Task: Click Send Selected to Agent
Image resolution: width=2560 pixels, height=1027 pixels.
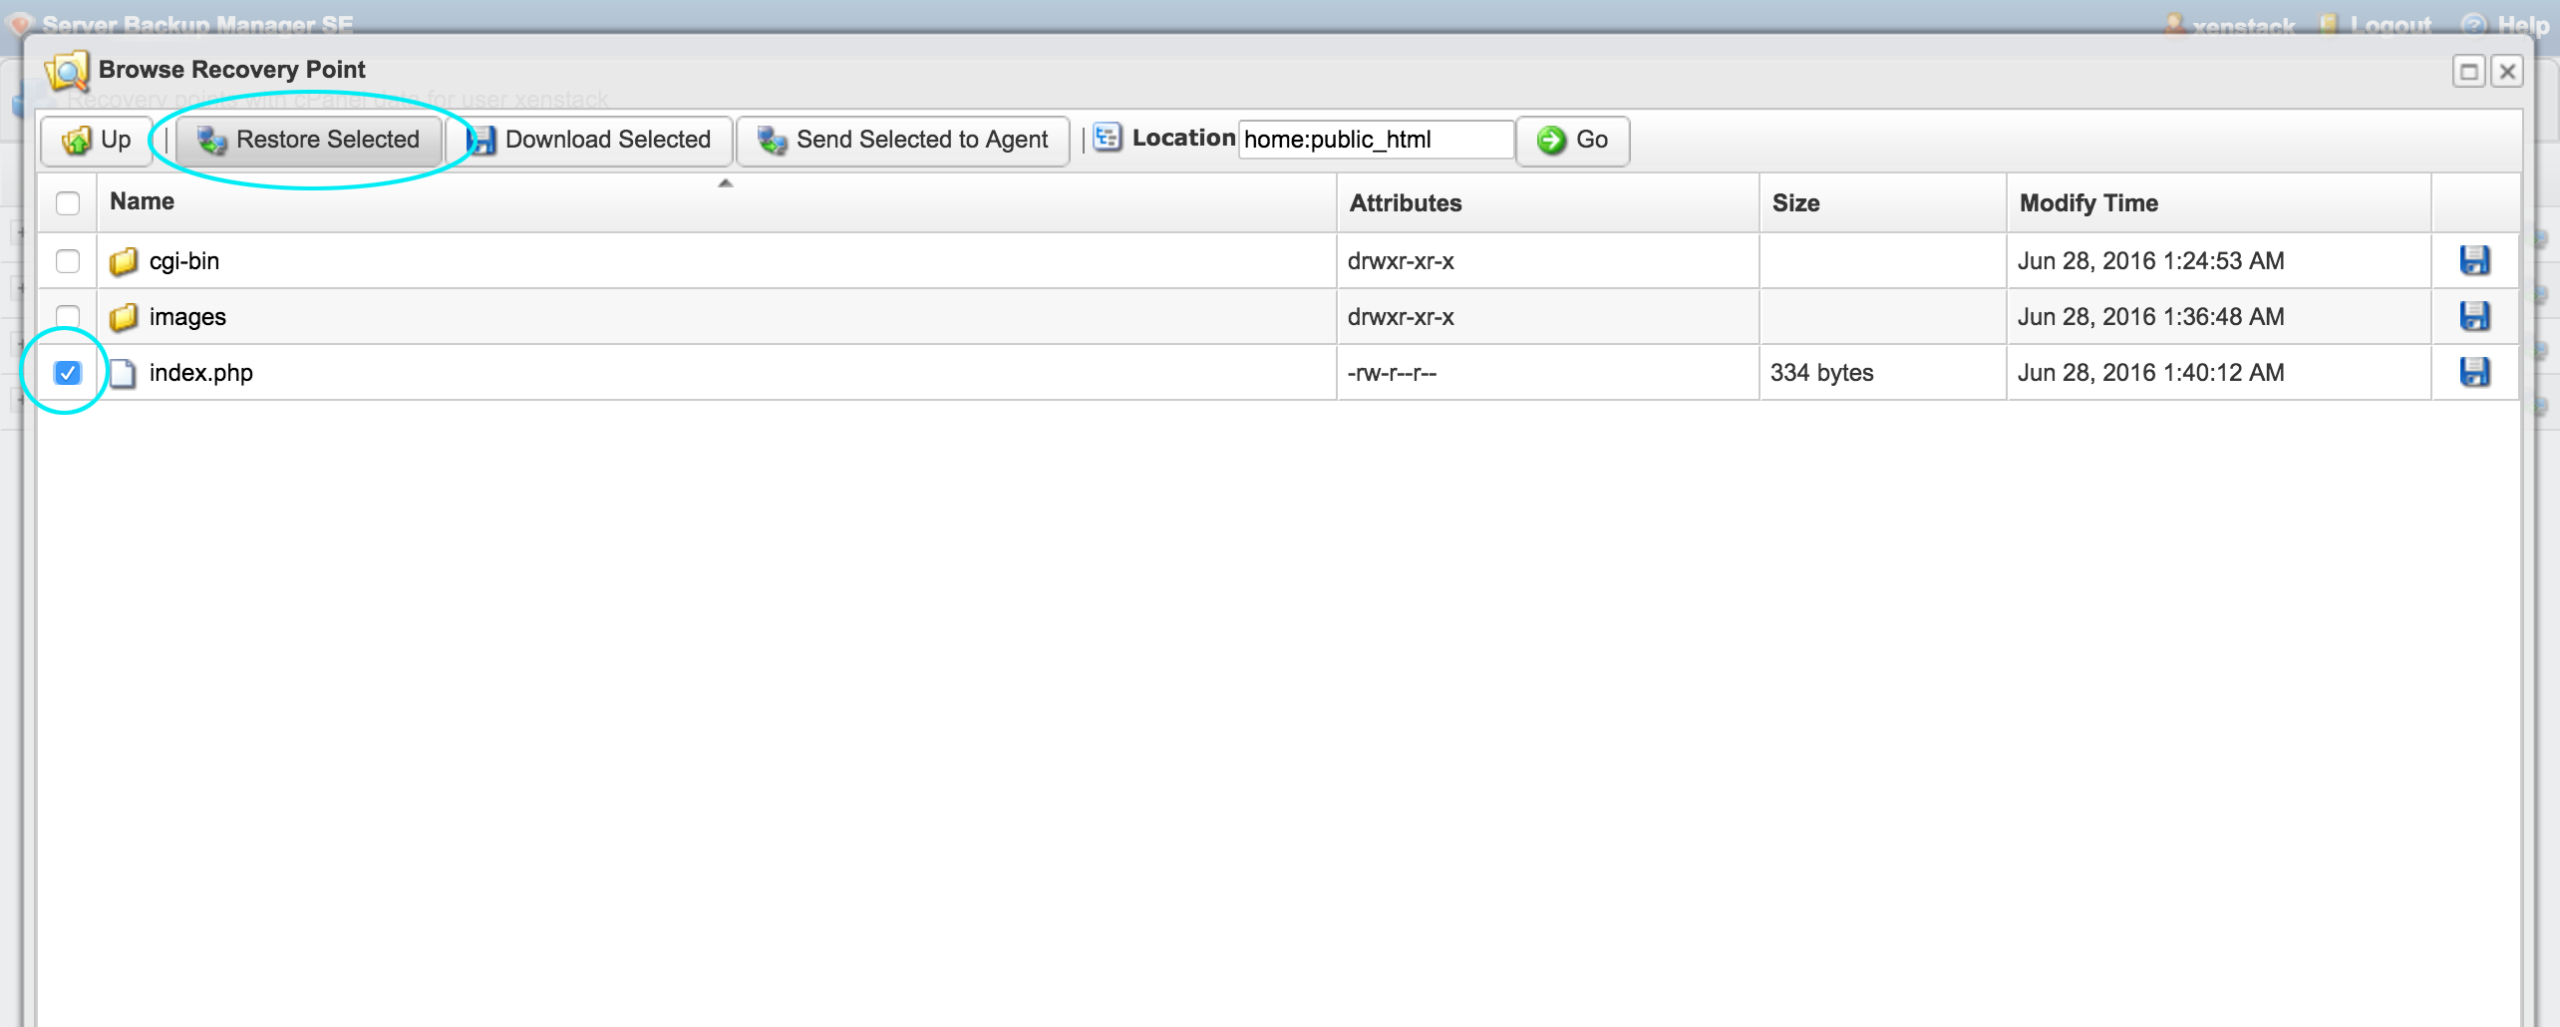Action: click(x=903, y=140)
